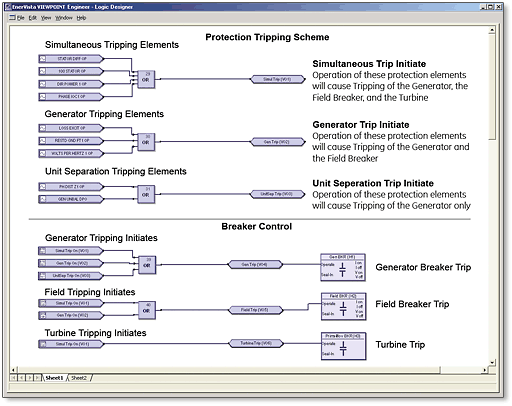
Task: Switch to the Sheet2 tab
Action: (79, 378)
